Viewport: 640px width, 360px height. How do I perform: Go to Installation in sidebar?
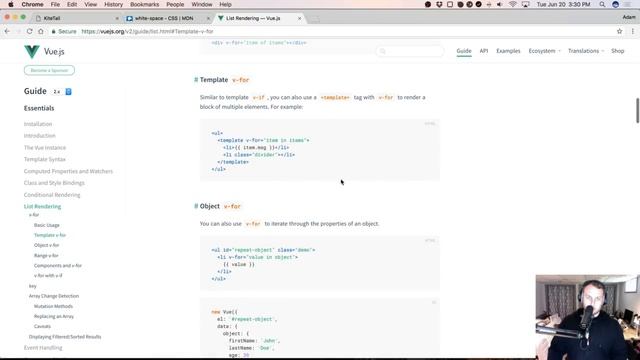(38, 124)
